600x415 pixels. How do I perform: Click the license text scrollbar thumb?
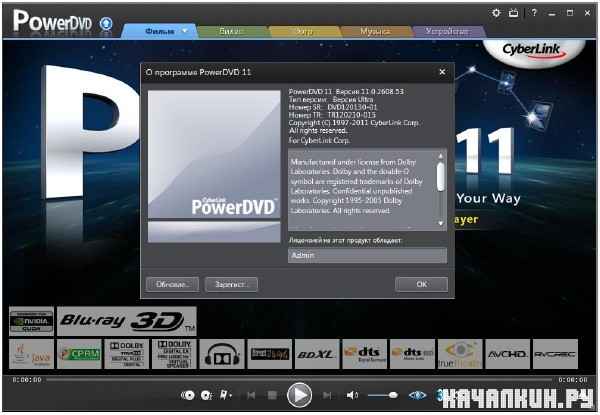tap(440, 176)
